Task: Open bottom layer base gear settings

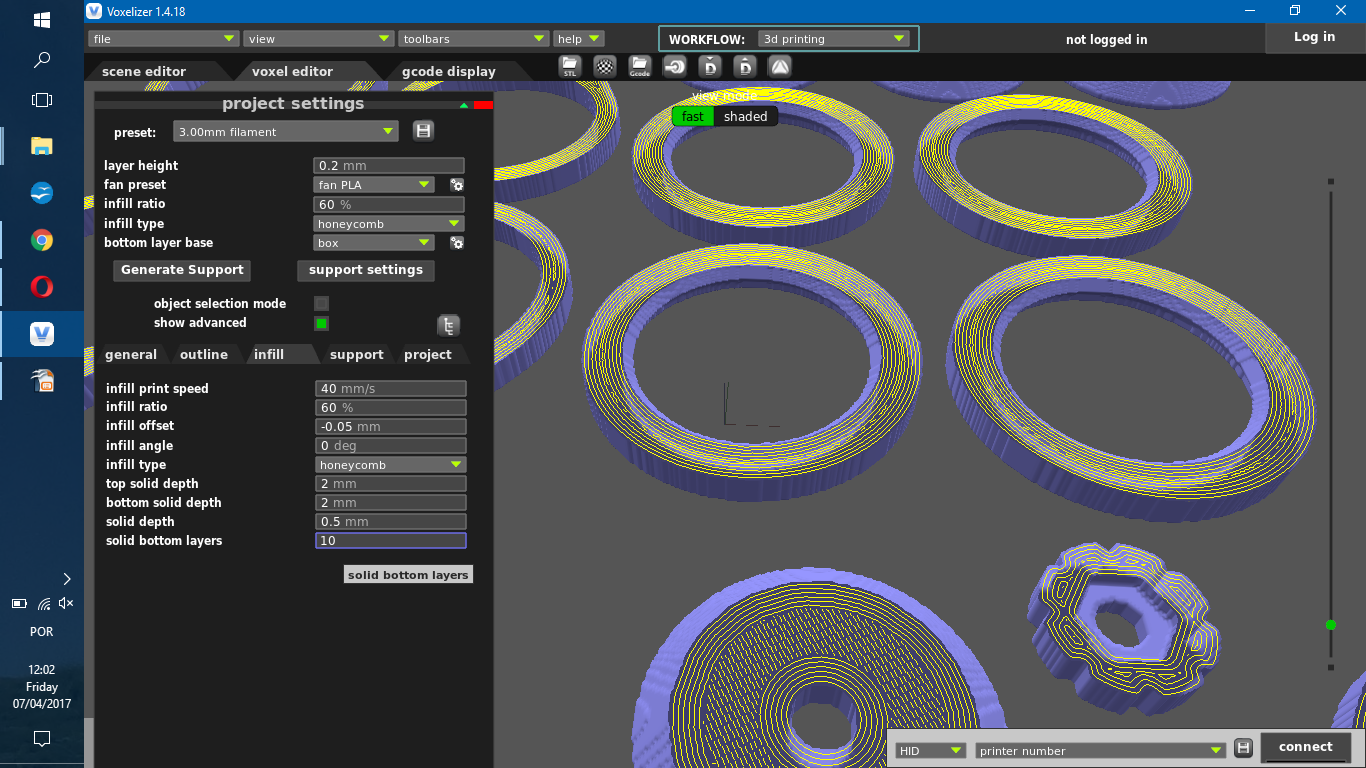Action: (x=457, y=243)
